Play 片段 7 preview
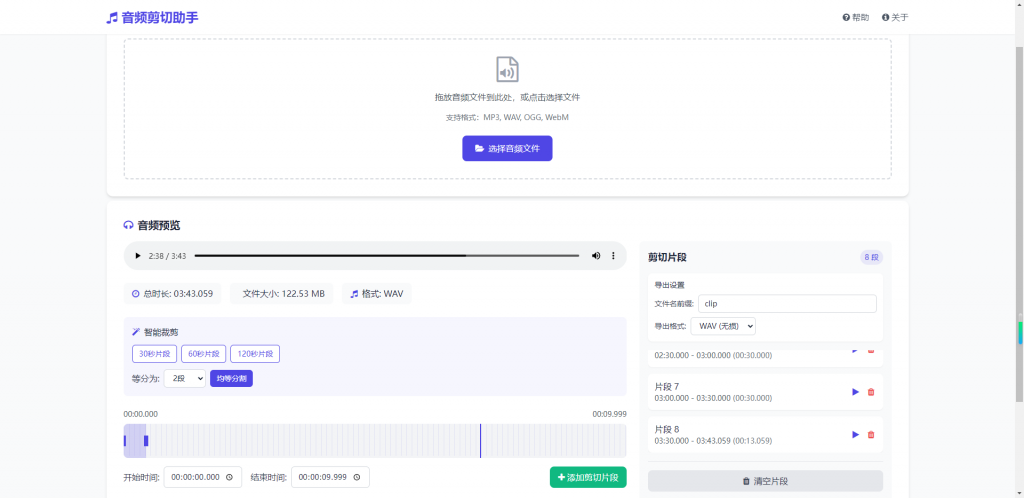The image size is (1024, 498). coord(856,392)
